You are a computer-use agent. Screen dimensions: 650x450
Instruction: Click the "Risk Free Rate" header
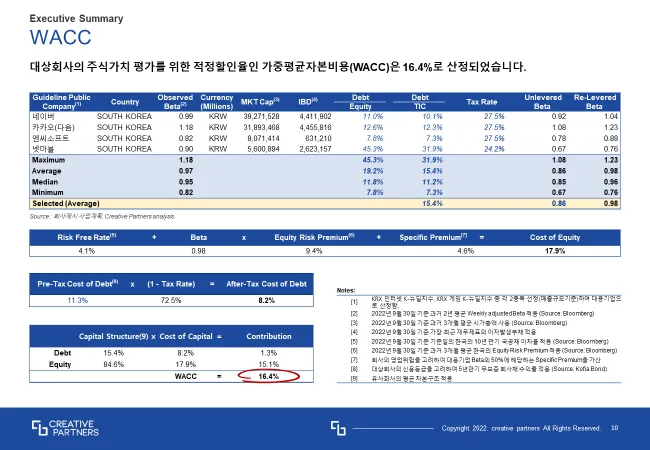[87, 237]
